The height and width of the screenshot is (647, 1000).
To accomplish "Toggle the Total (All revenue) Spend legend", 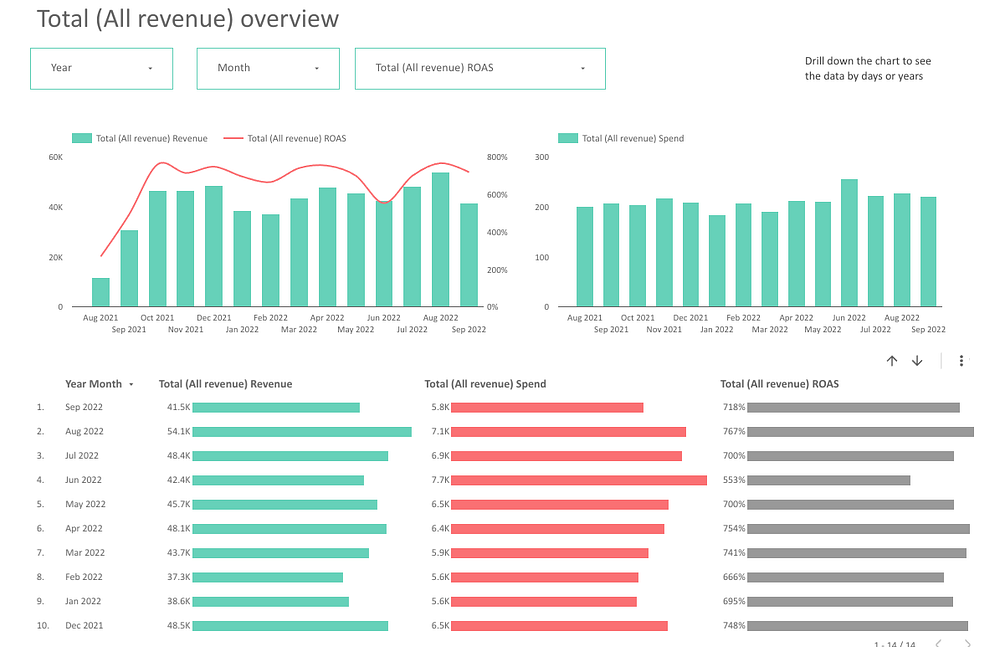I will tap(621, 138).
